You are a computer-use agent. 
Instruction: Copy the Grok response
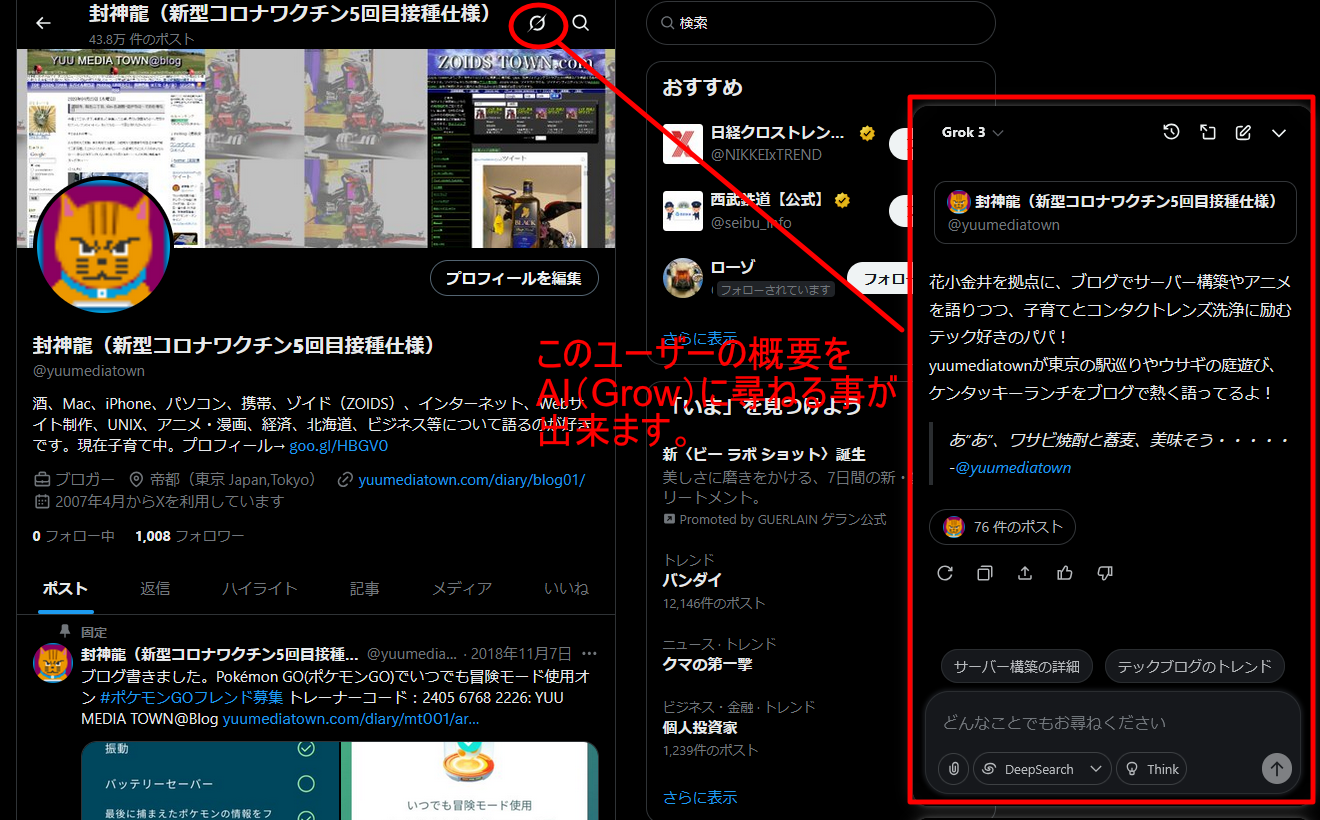tap(984, 572)
